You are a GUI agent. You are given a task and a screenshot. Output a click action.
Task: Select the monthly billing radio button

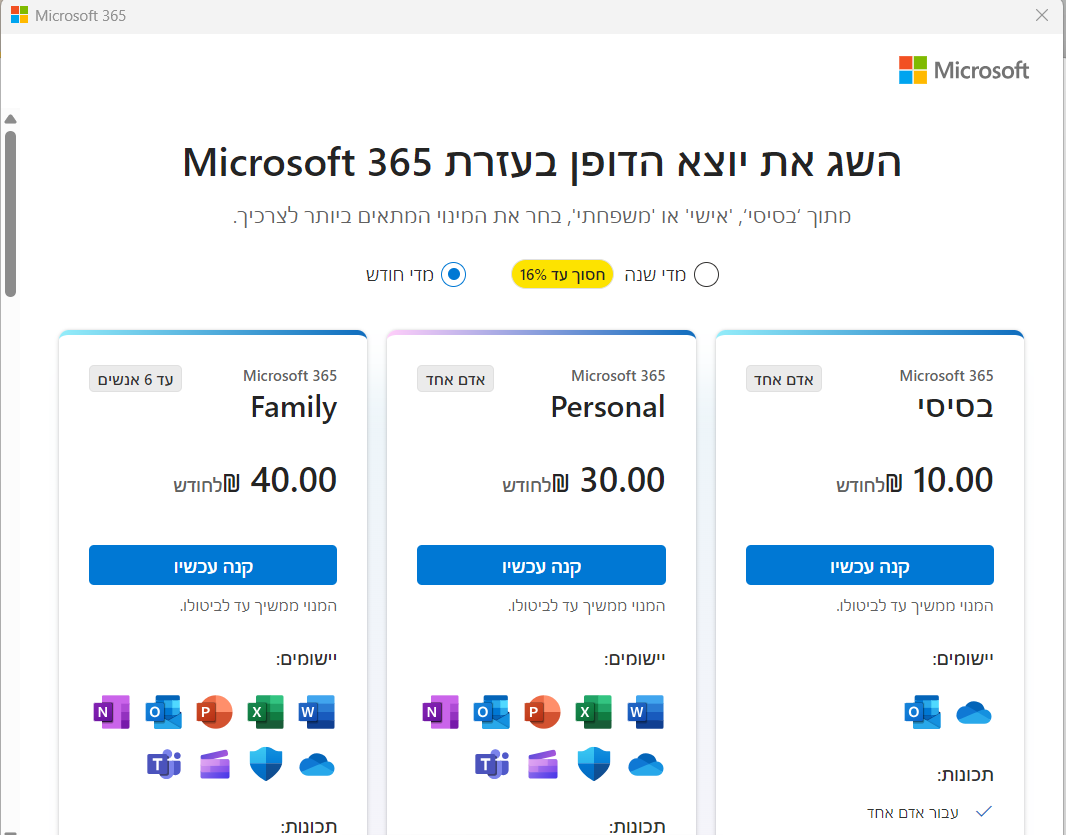tap(453, 275)
